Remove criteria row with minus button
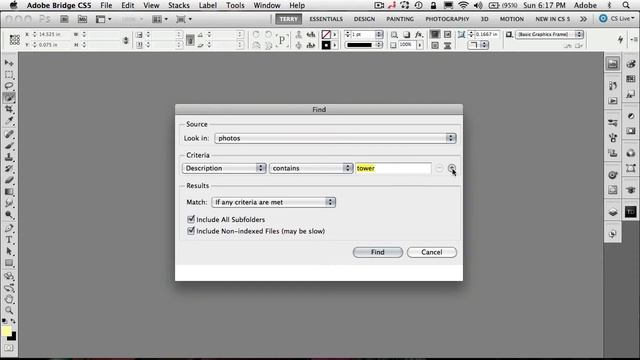 (x=439, y=168)
